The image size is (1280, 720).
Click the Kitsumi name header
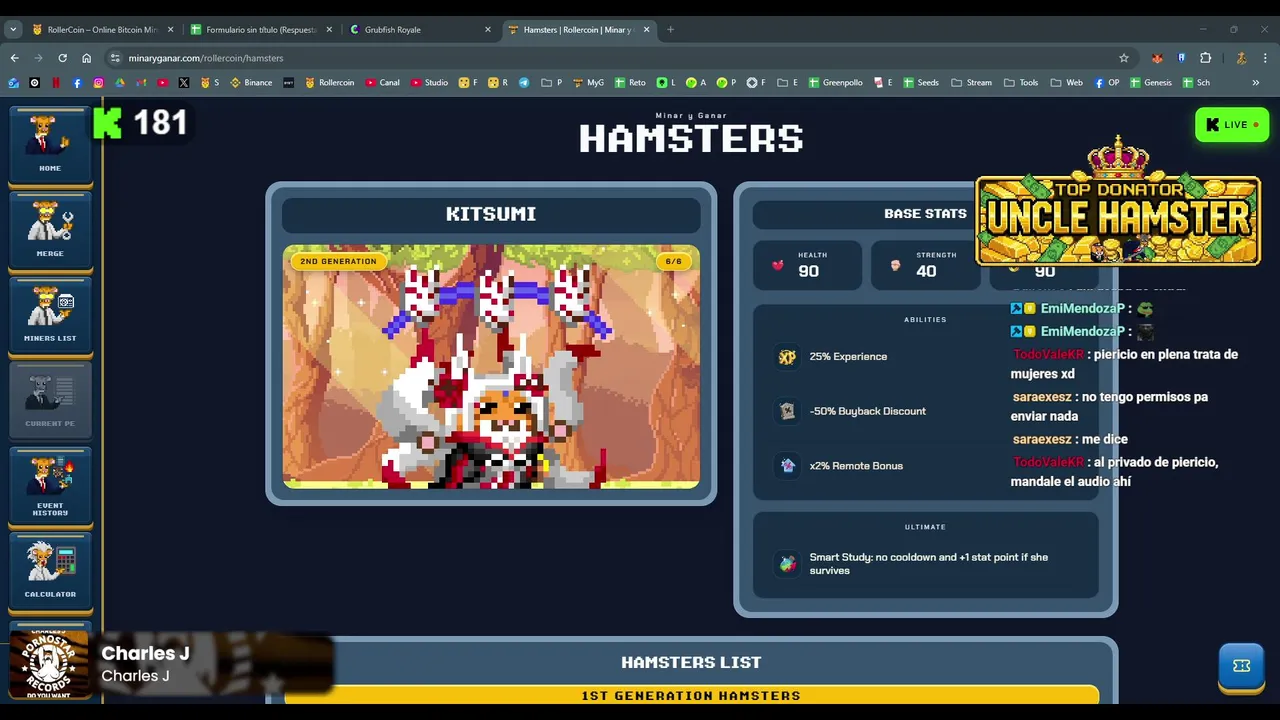491,214
